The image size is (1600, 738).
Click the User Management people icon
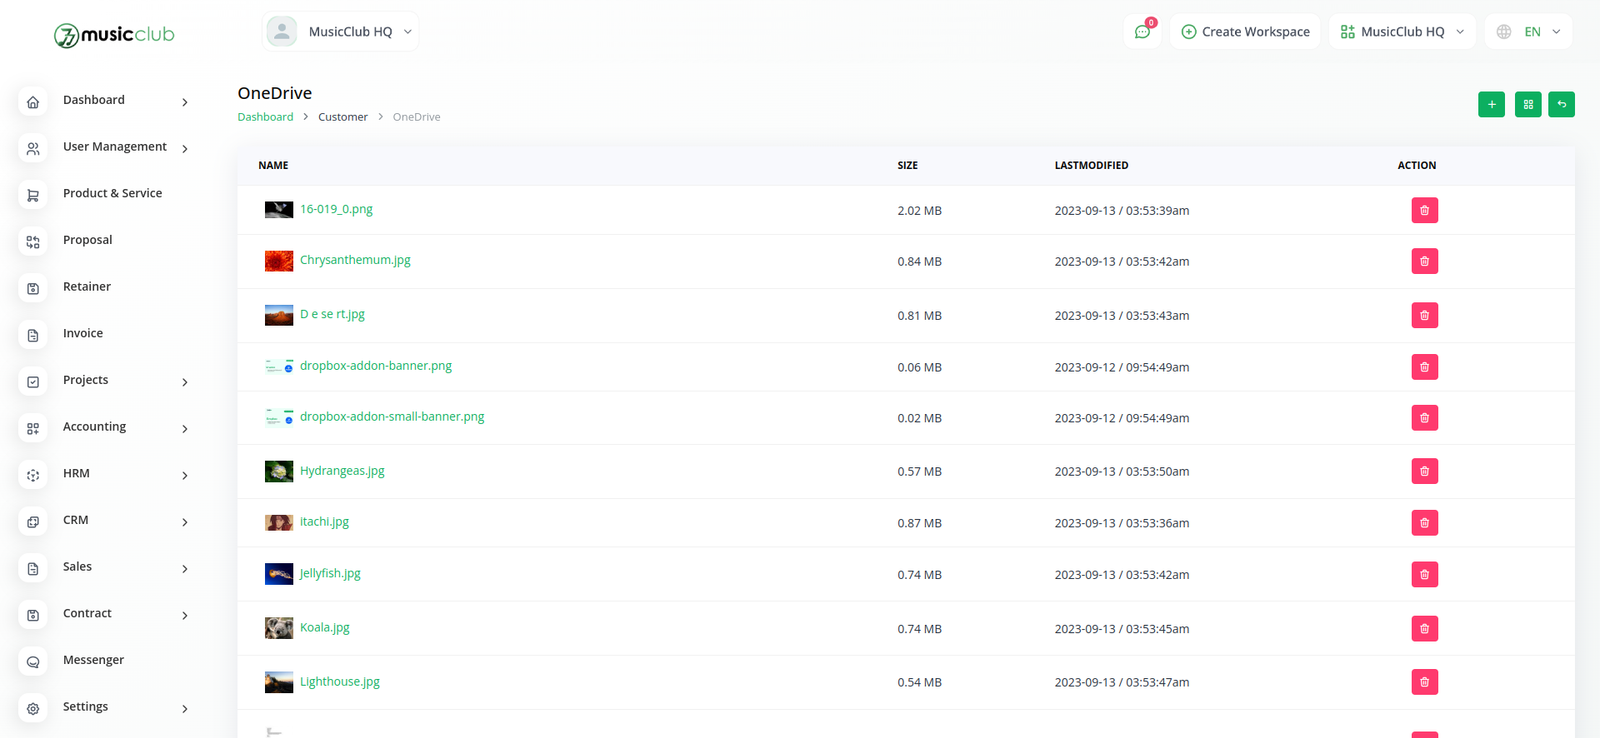33,149
